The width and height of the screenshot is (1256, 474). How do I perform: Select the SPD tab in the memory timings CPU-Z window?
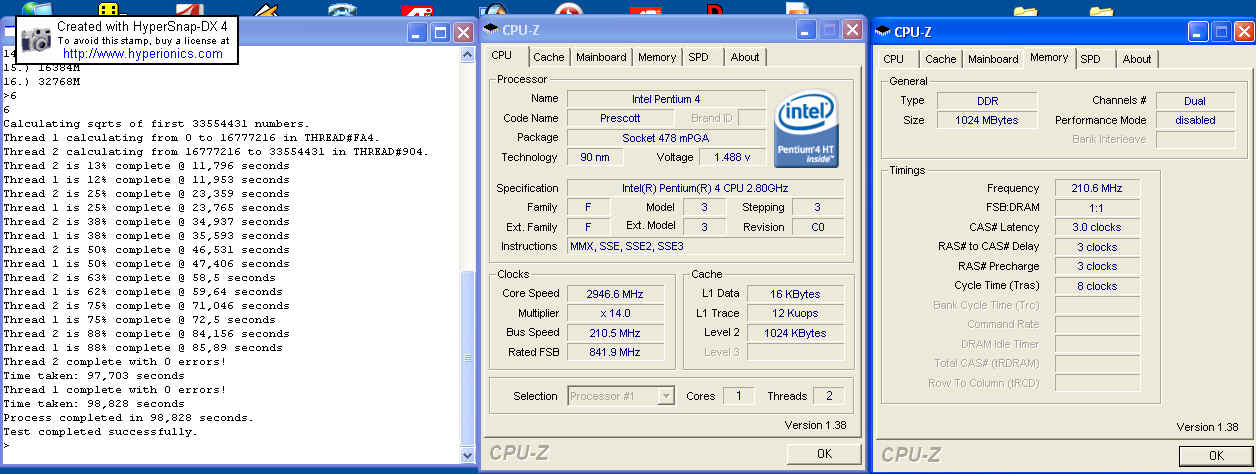coord(1091,59)
